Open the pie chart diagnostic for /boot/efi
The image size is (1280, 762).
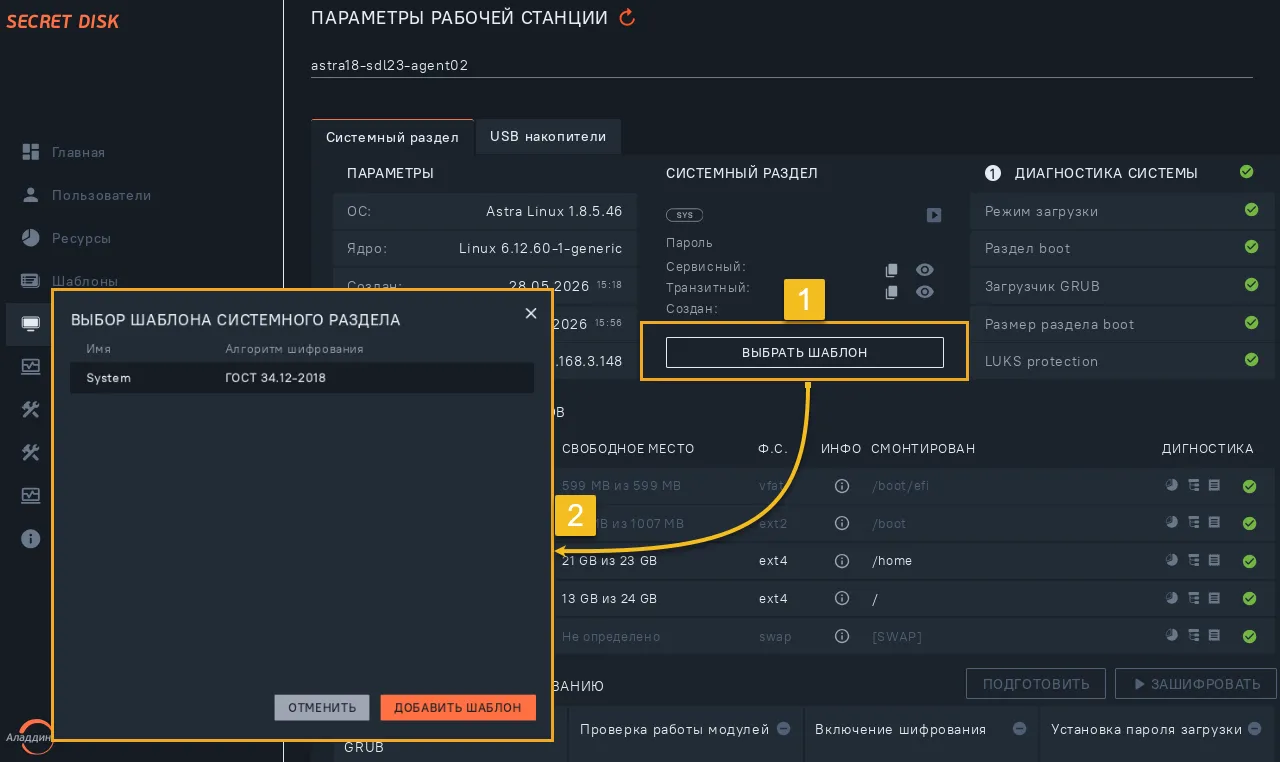tap(1172, 485)
